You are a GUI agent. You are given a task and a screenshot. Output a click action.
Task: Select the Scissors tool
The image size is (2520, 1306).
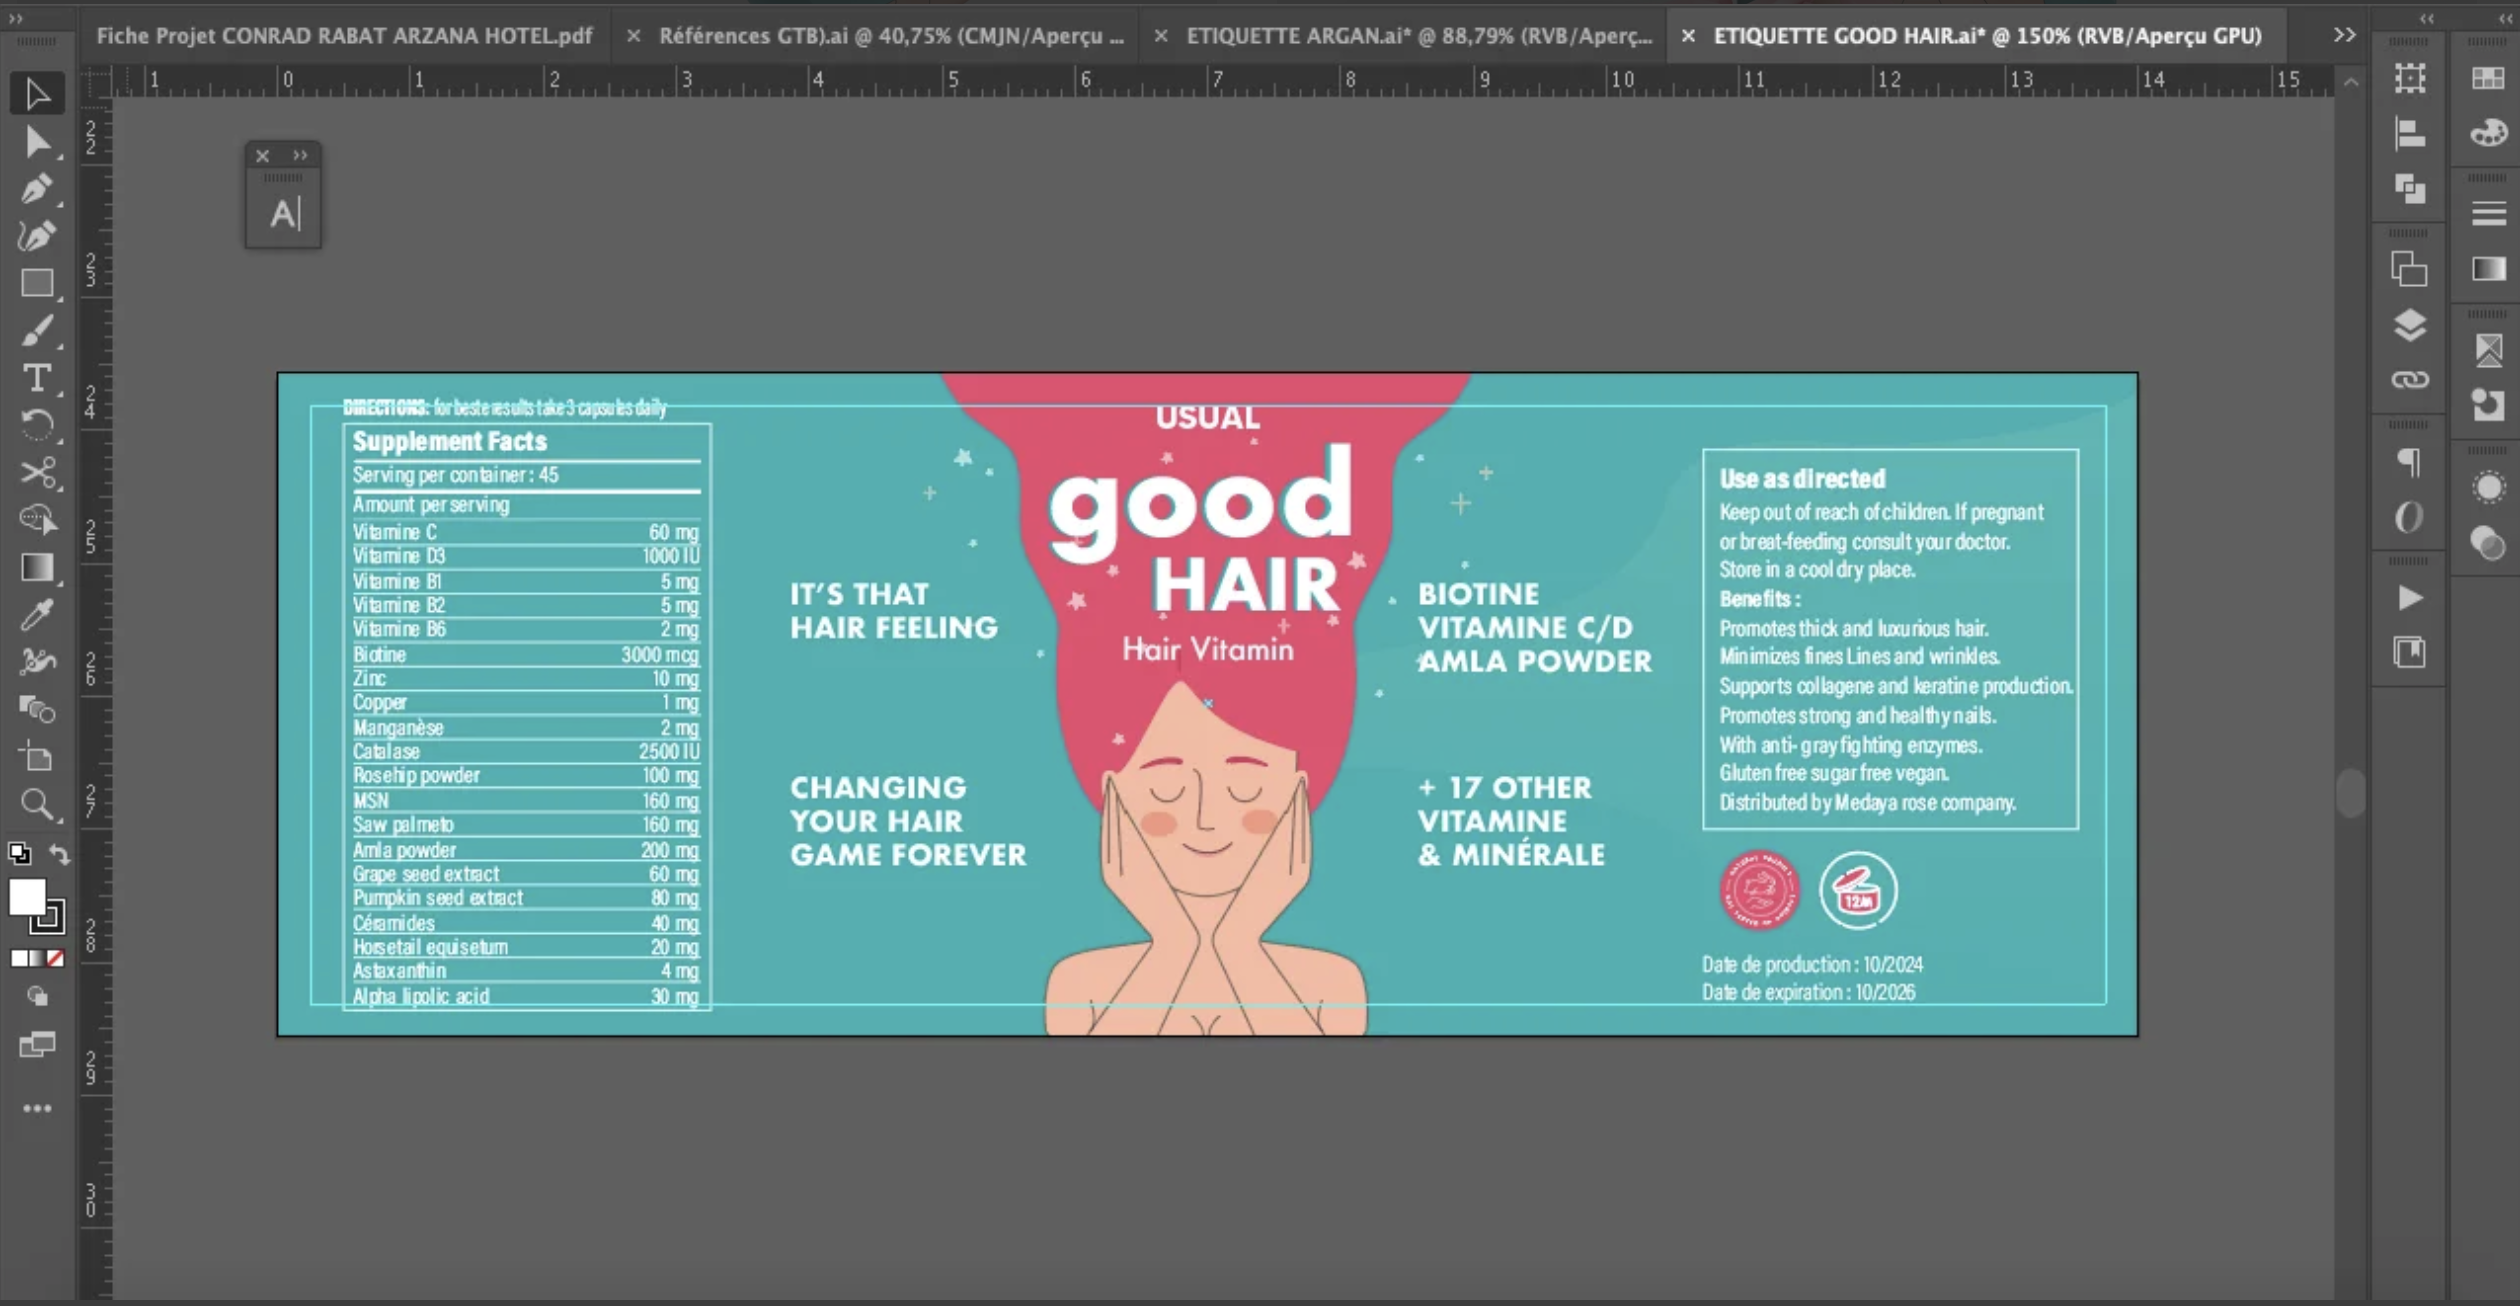[37, 473]
